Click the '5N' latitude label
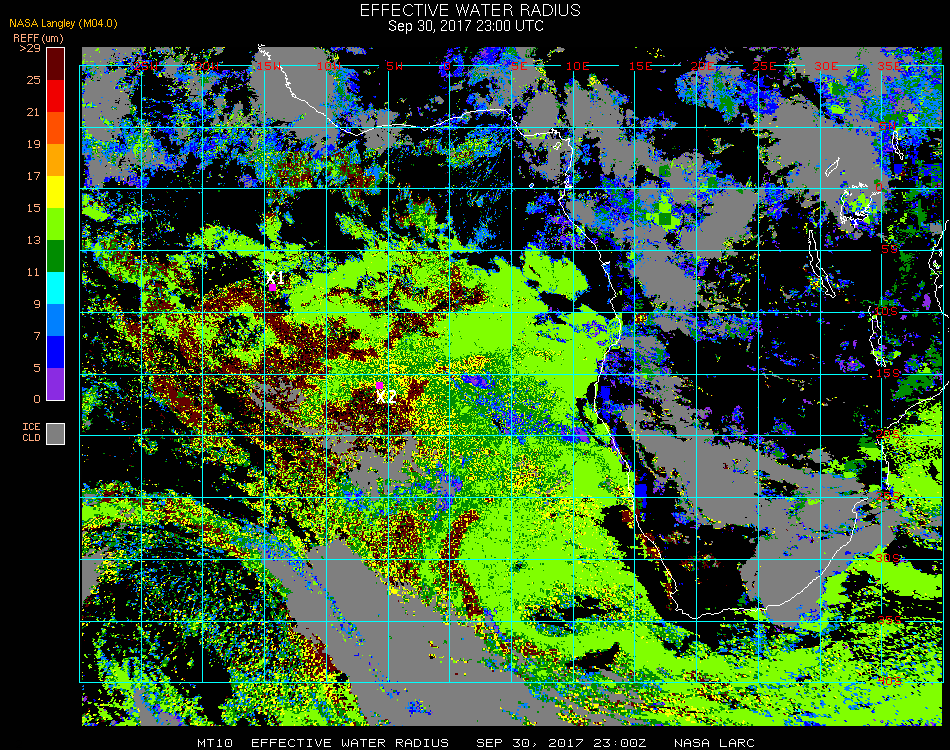This screenshot has height=750, width=950. tap(888, 126)
